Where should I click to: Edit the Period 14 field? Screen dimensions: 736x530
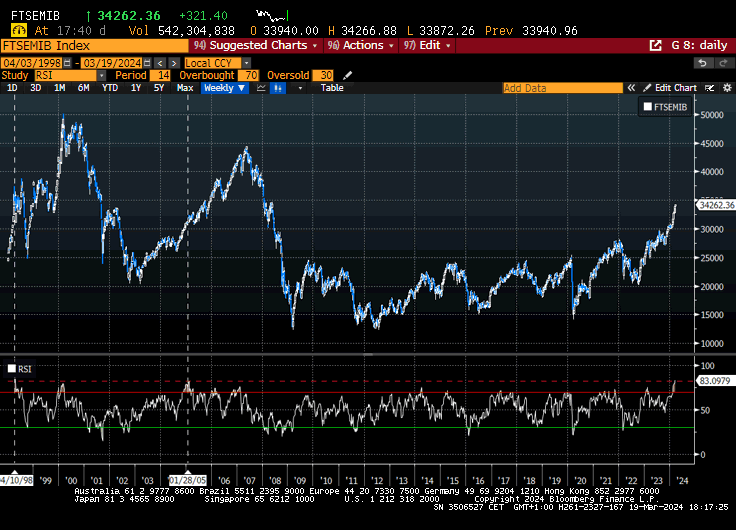pyautogui.click(x=160, y=75)
